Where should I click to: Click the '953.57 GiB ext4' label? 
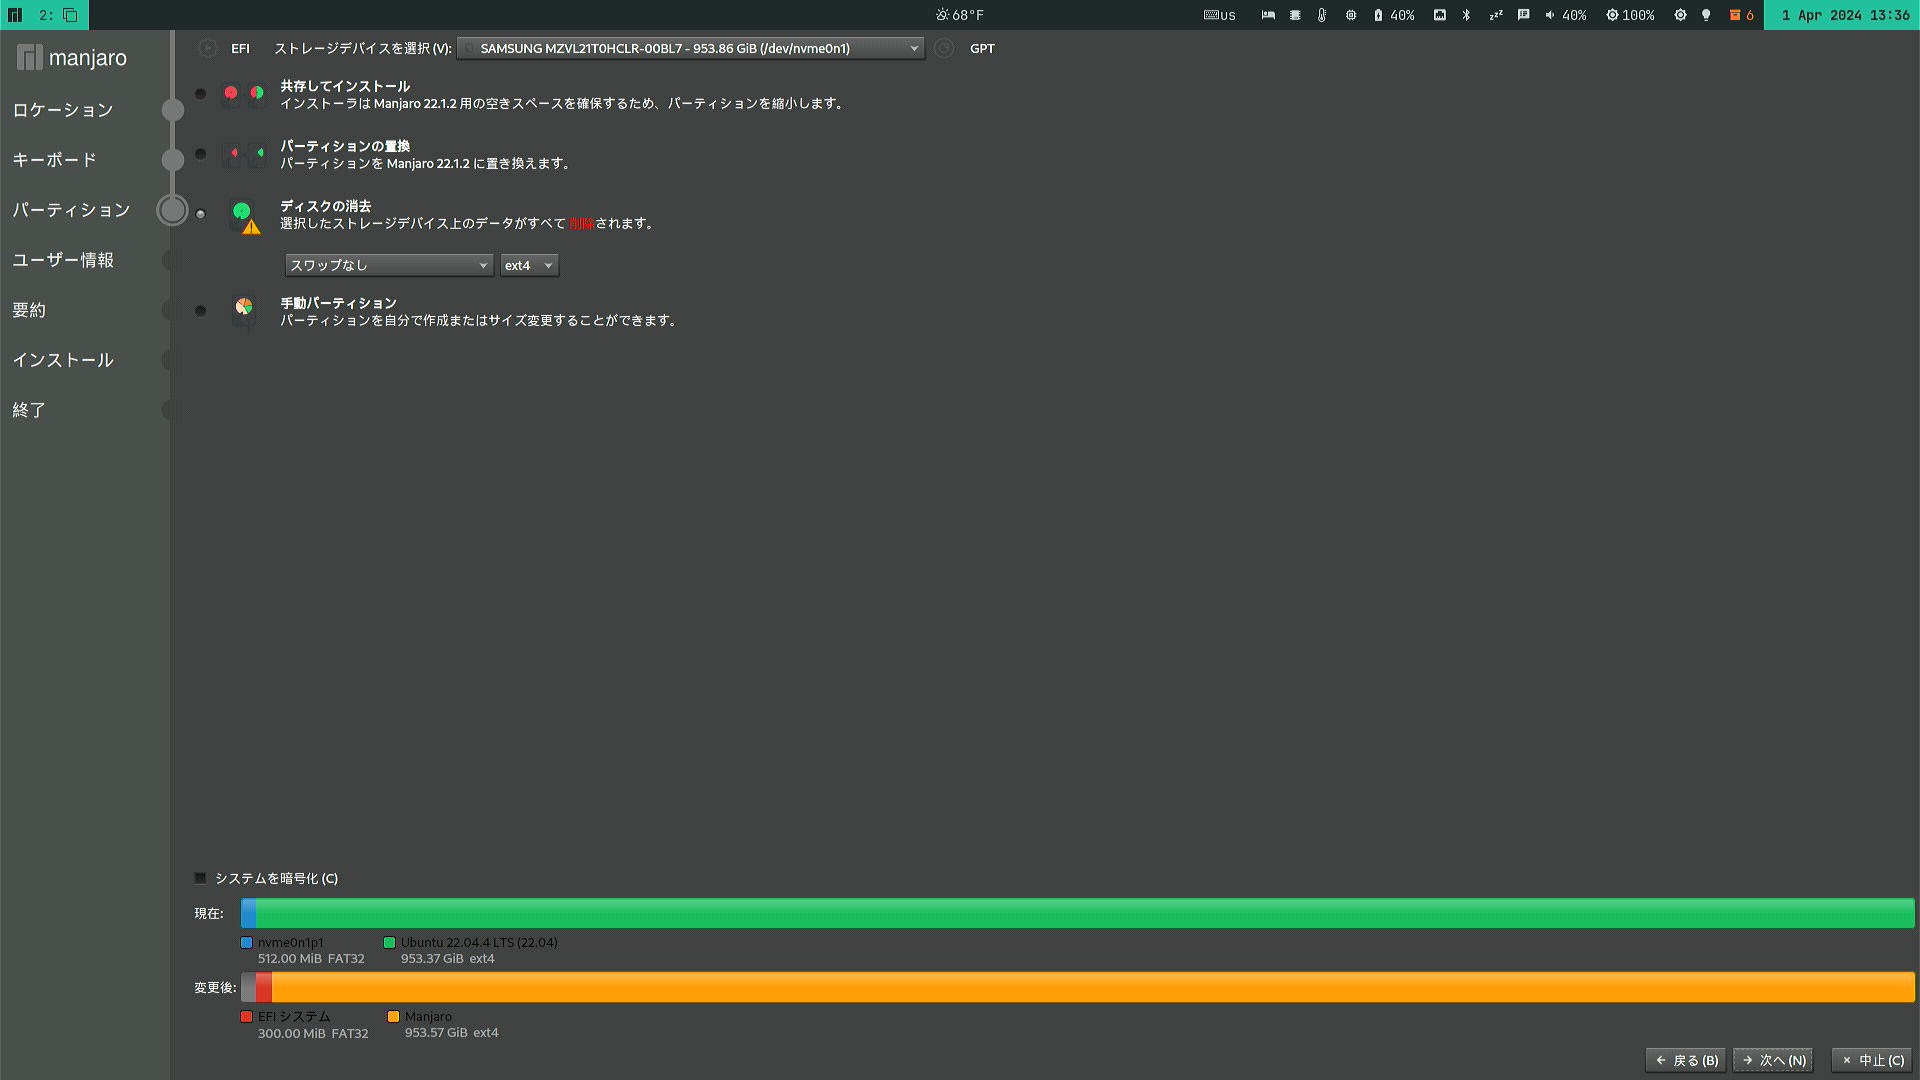pyautogui.click(x=452, y=1032)
